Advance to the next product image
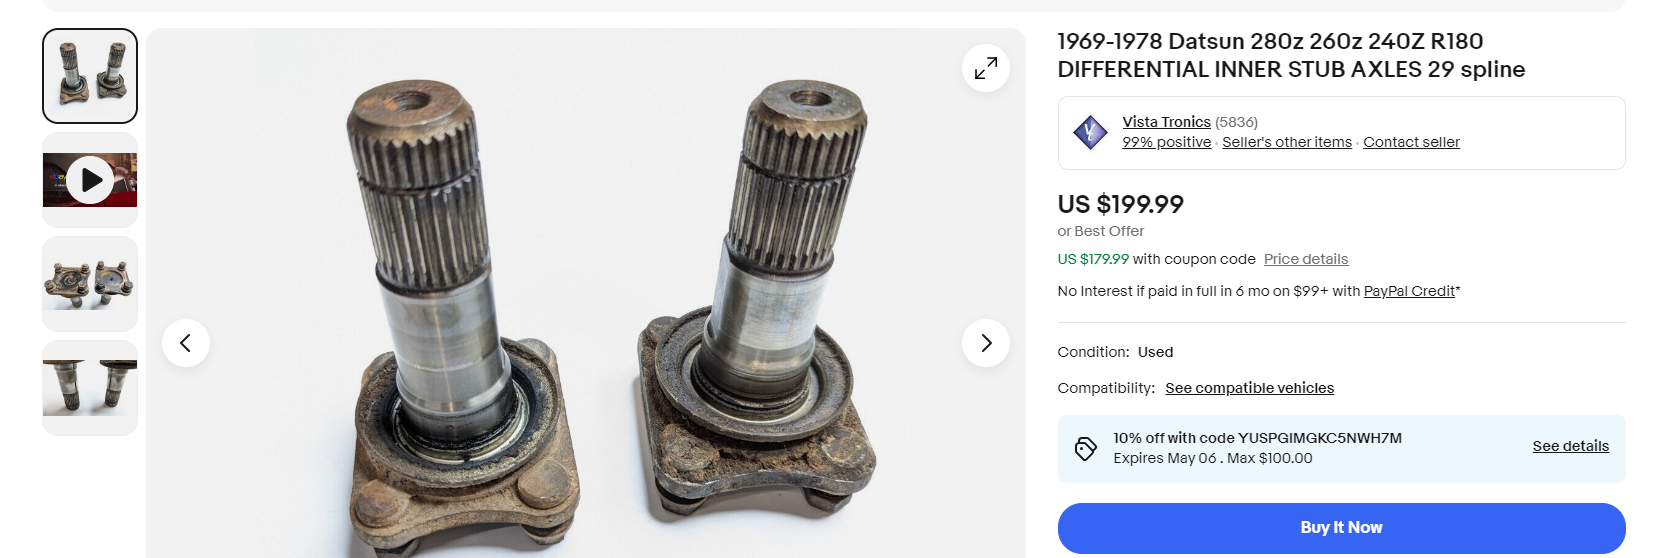1675x558 pixels. pyautogui.click(x=985, y=343)
